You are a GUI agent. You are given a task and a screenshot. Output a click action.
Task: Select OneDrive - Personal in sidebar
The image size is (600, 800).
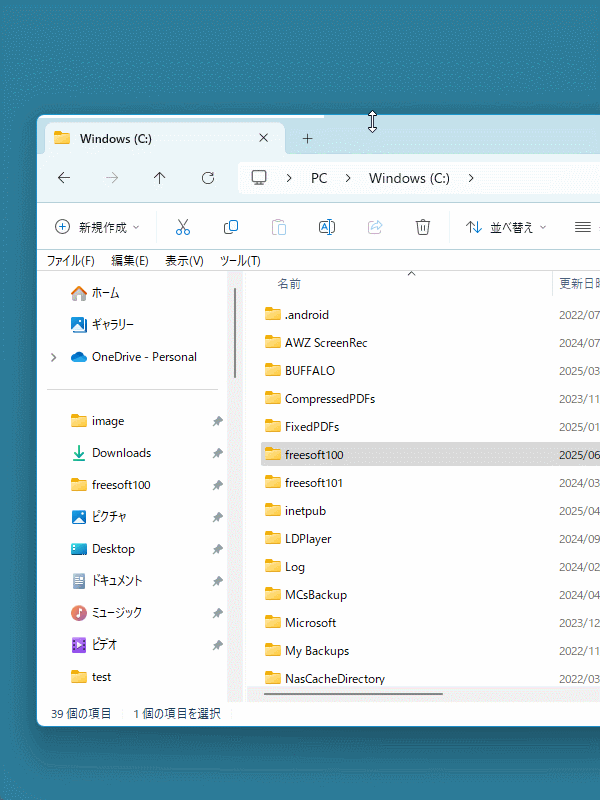click(134, 357)
